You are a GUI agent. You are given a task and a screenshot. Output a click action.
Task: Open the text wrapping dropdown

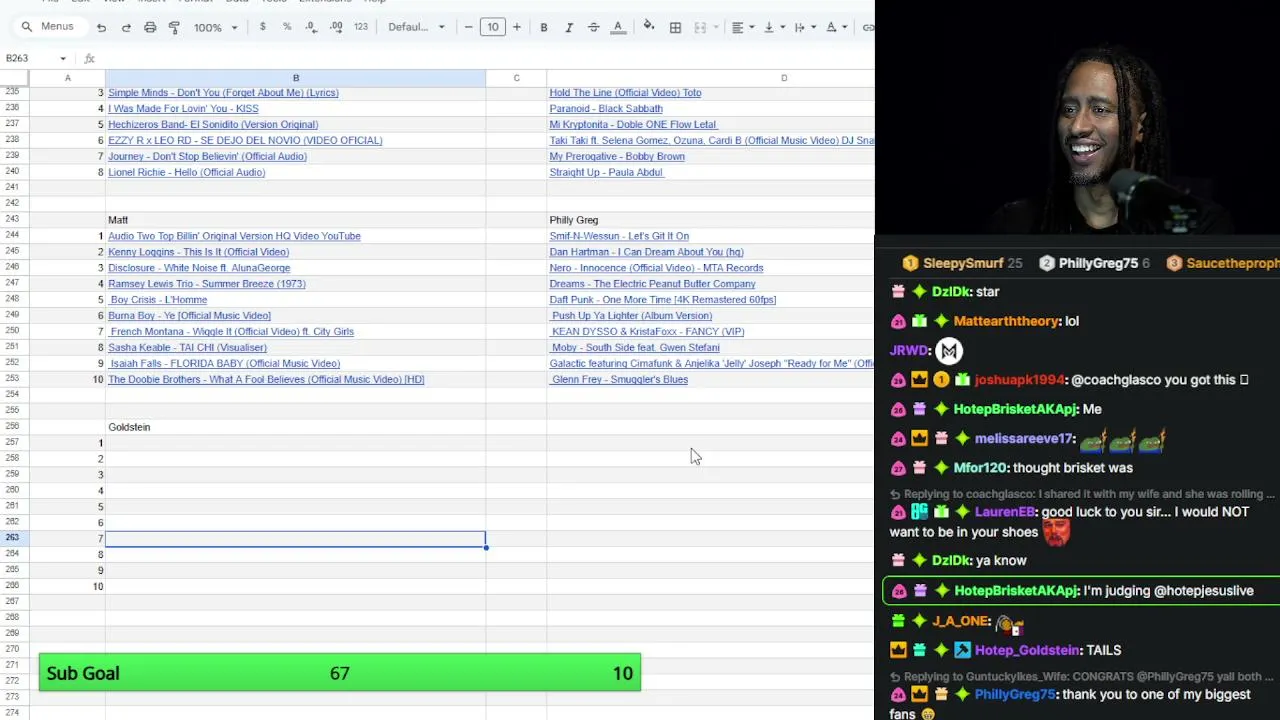804,27
